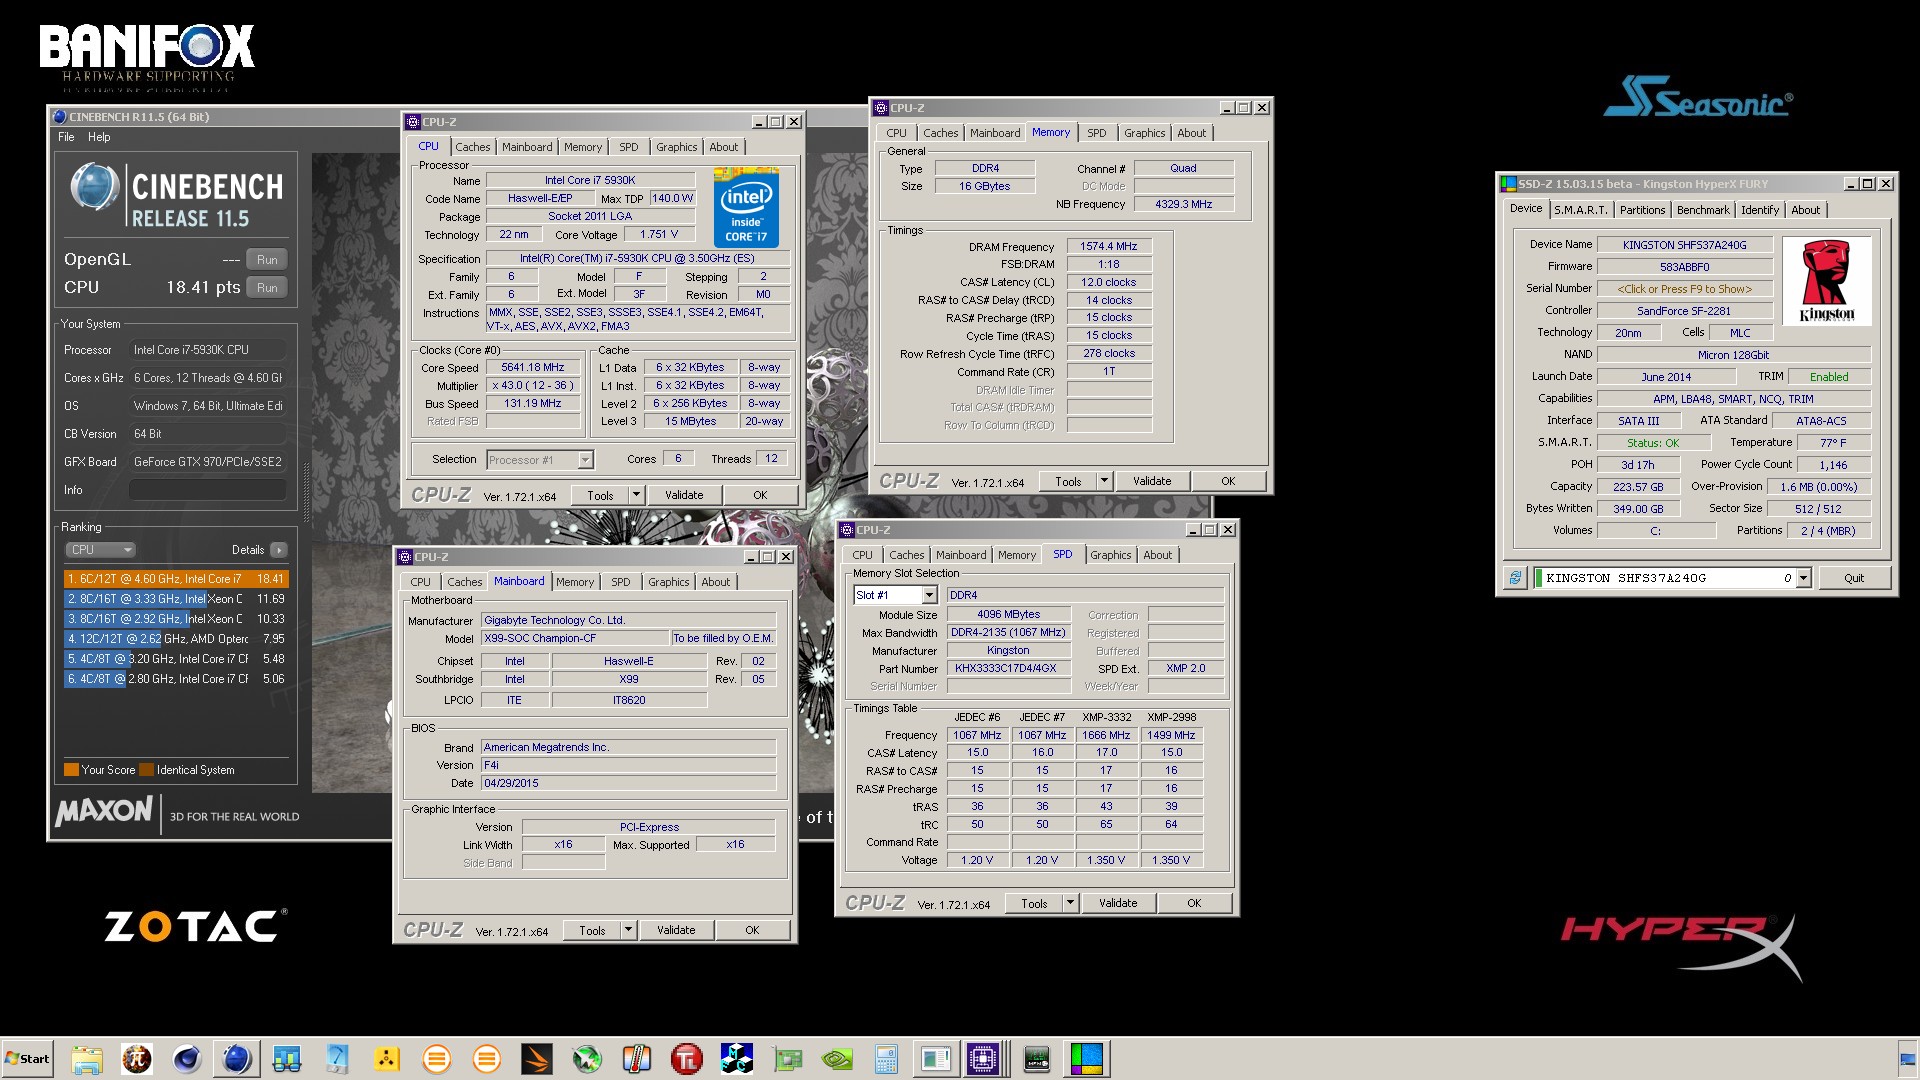
Task: Launch the Super Pi icon in taskbar
Action: (137, 1059)
